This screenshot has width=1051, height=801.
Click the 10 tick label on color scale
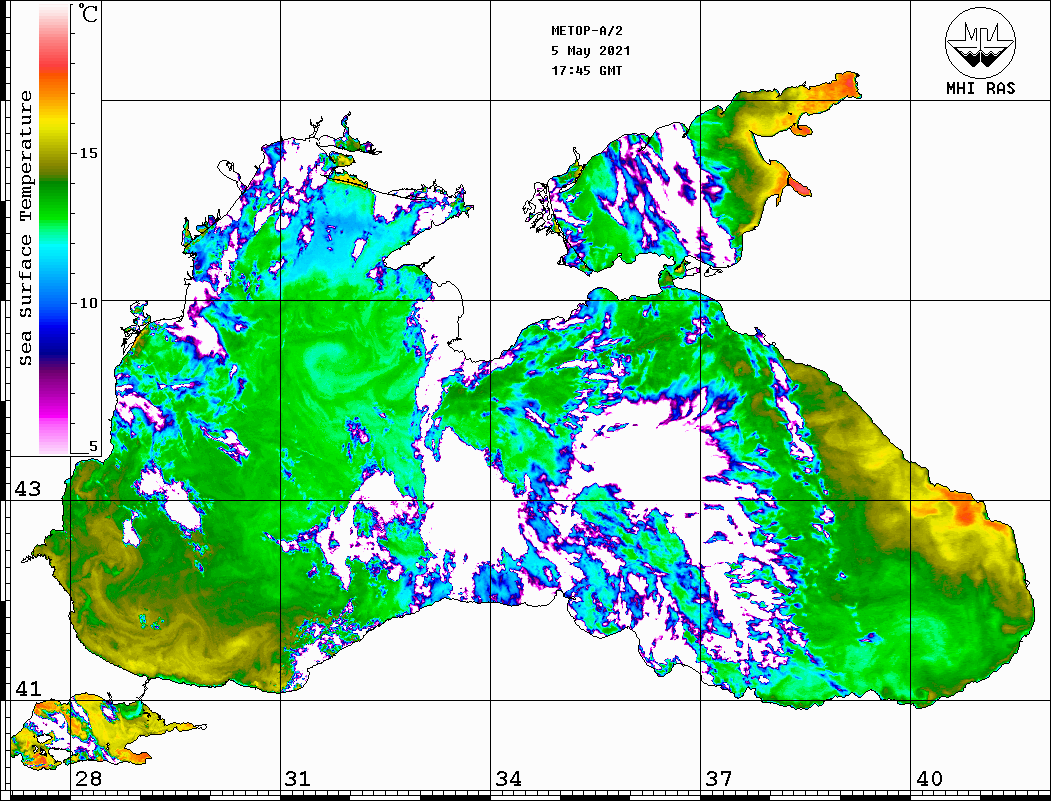coord(88,303)
